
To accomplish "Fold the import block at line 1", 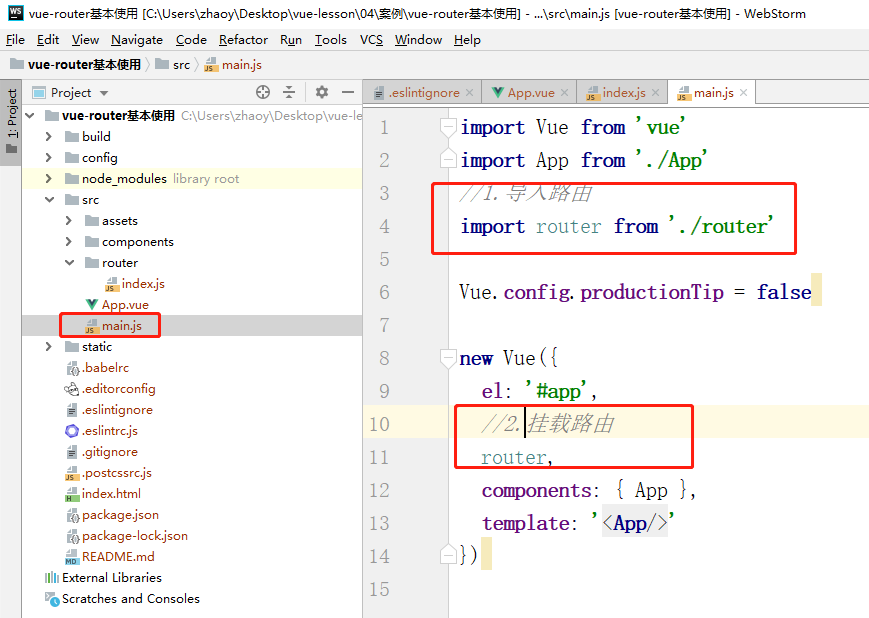I will click(448, 127).
